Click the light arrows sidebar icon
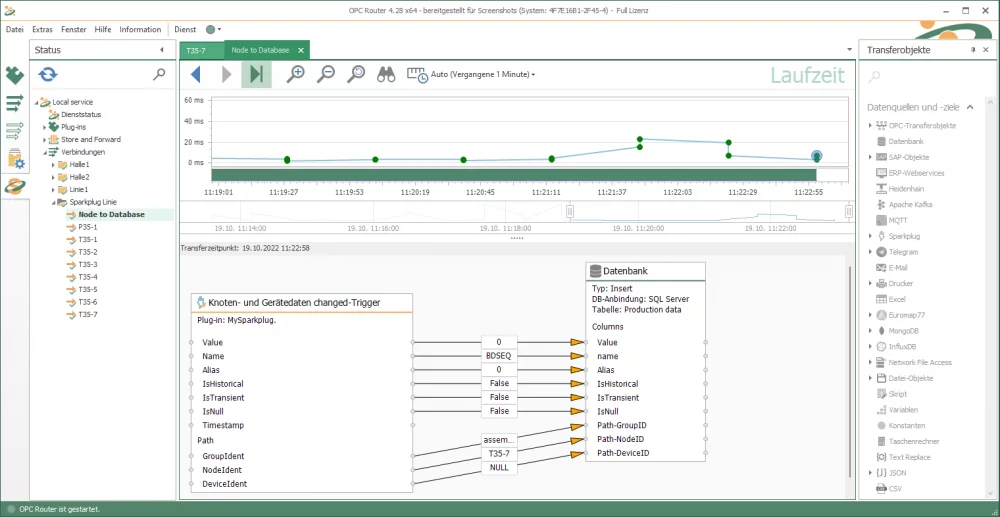The image size is (1000, 517). (15, 131)
